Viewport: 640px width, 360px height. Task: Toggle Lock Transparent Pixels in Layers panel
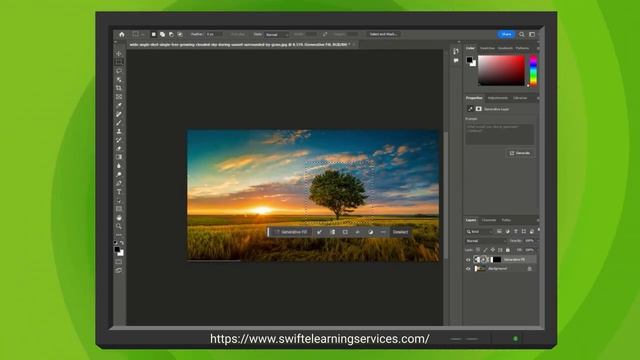point(478,250)
